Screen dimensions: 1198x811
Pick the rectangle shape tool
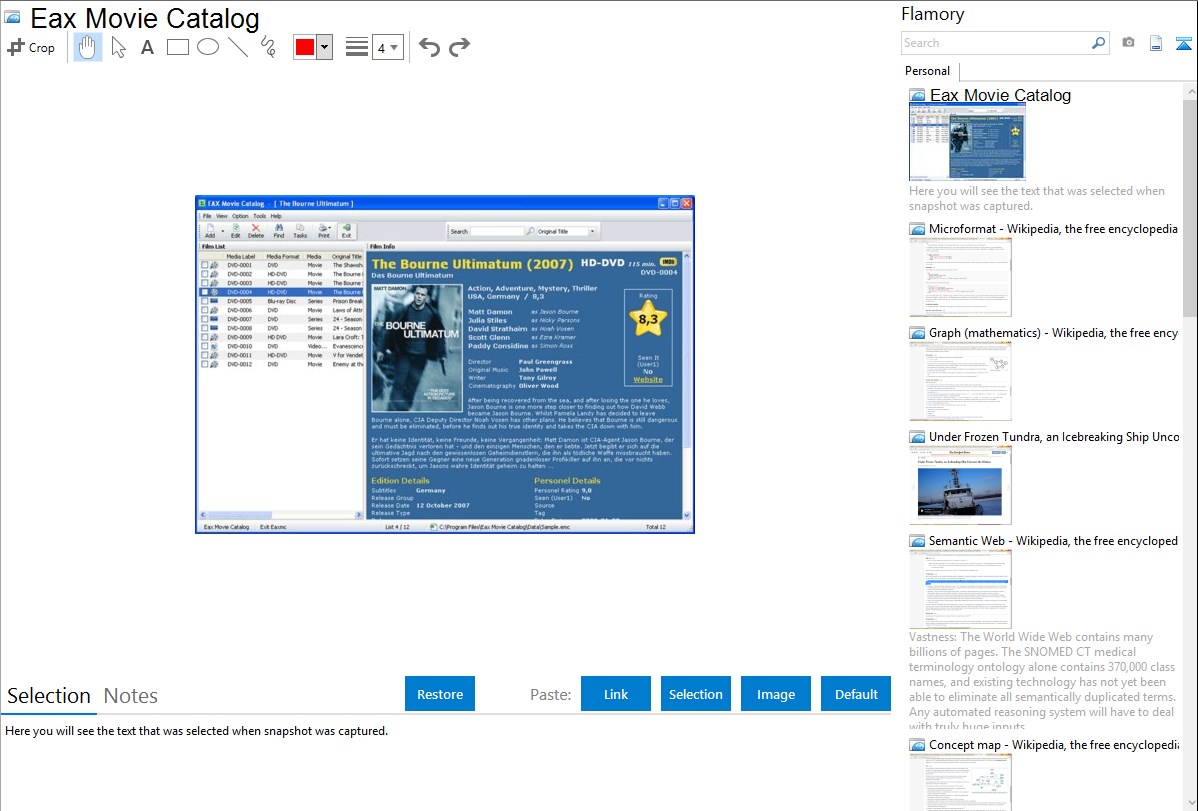click(178, 47)
